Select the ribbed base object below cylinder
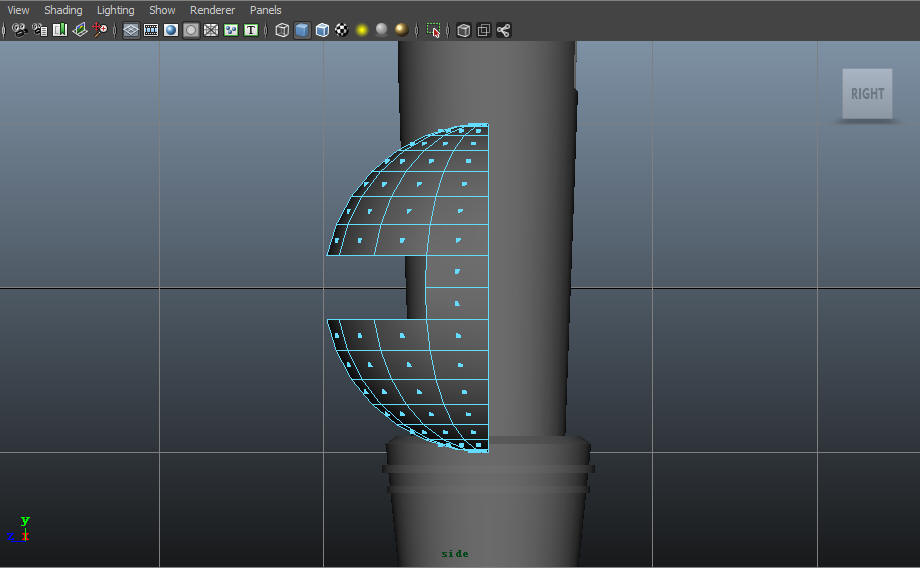Screen dimensions: 920x568 [487, 499]
